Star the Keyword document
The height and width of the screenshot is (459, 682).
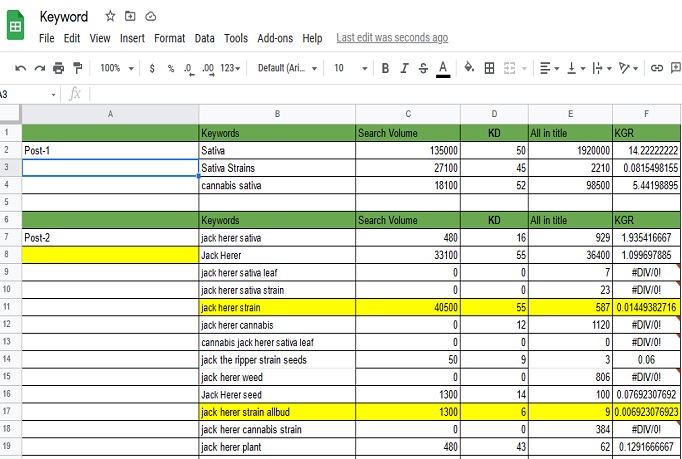click(x=110, y=17)
